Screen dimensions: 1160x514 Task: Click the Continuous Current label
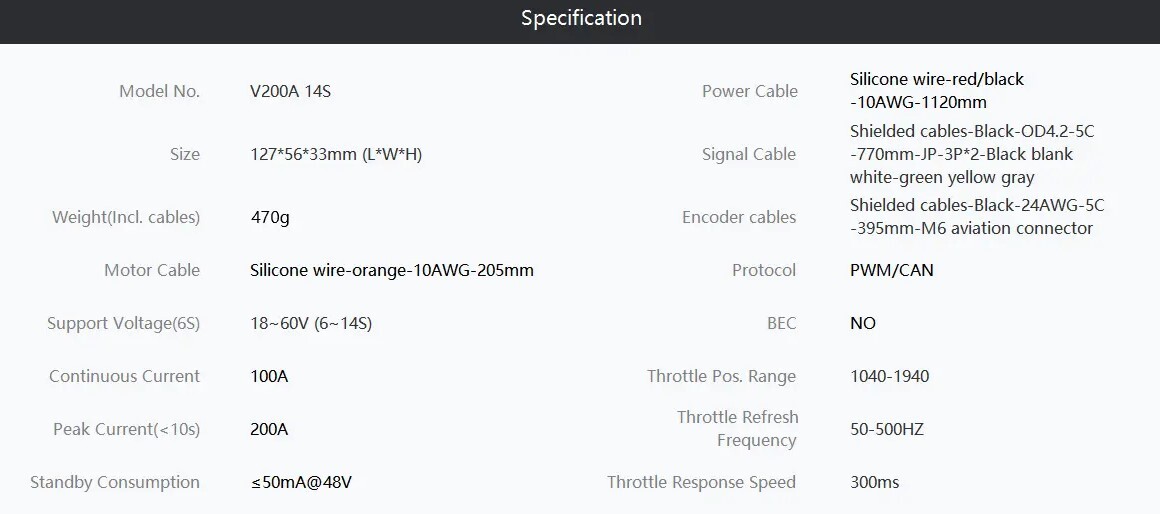(x=124, y=376)
